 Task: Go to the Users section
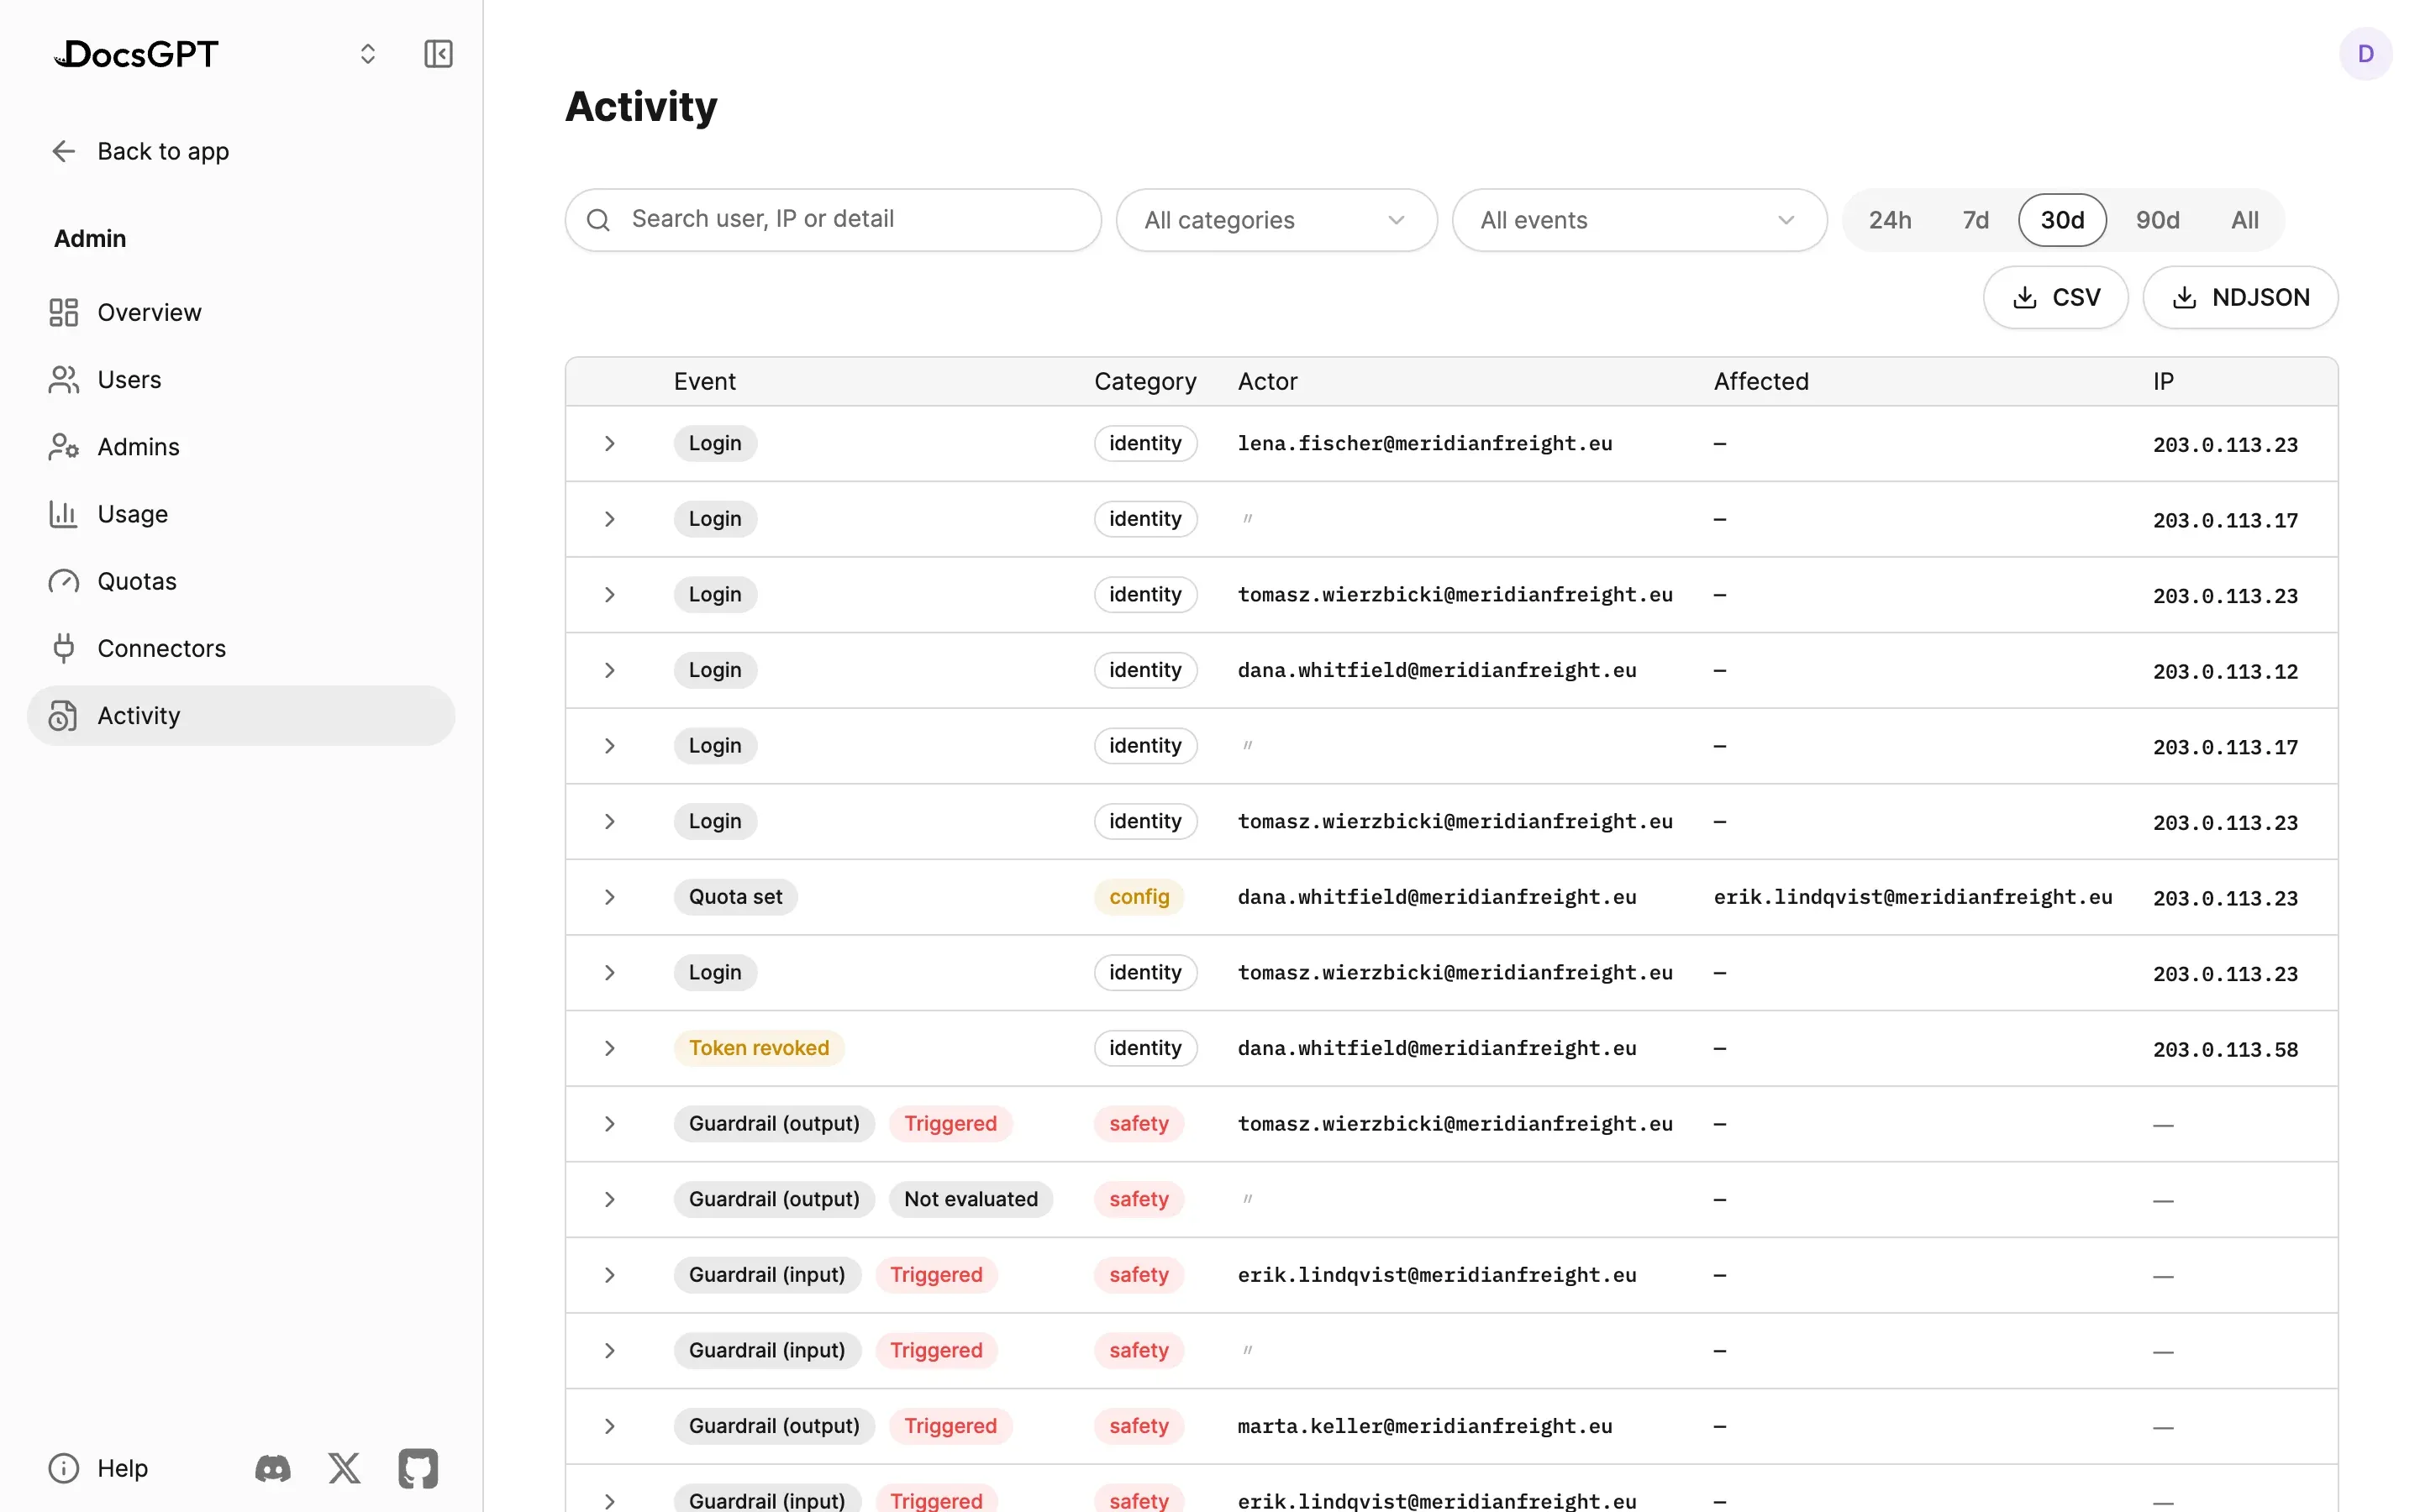pos(241,380)
